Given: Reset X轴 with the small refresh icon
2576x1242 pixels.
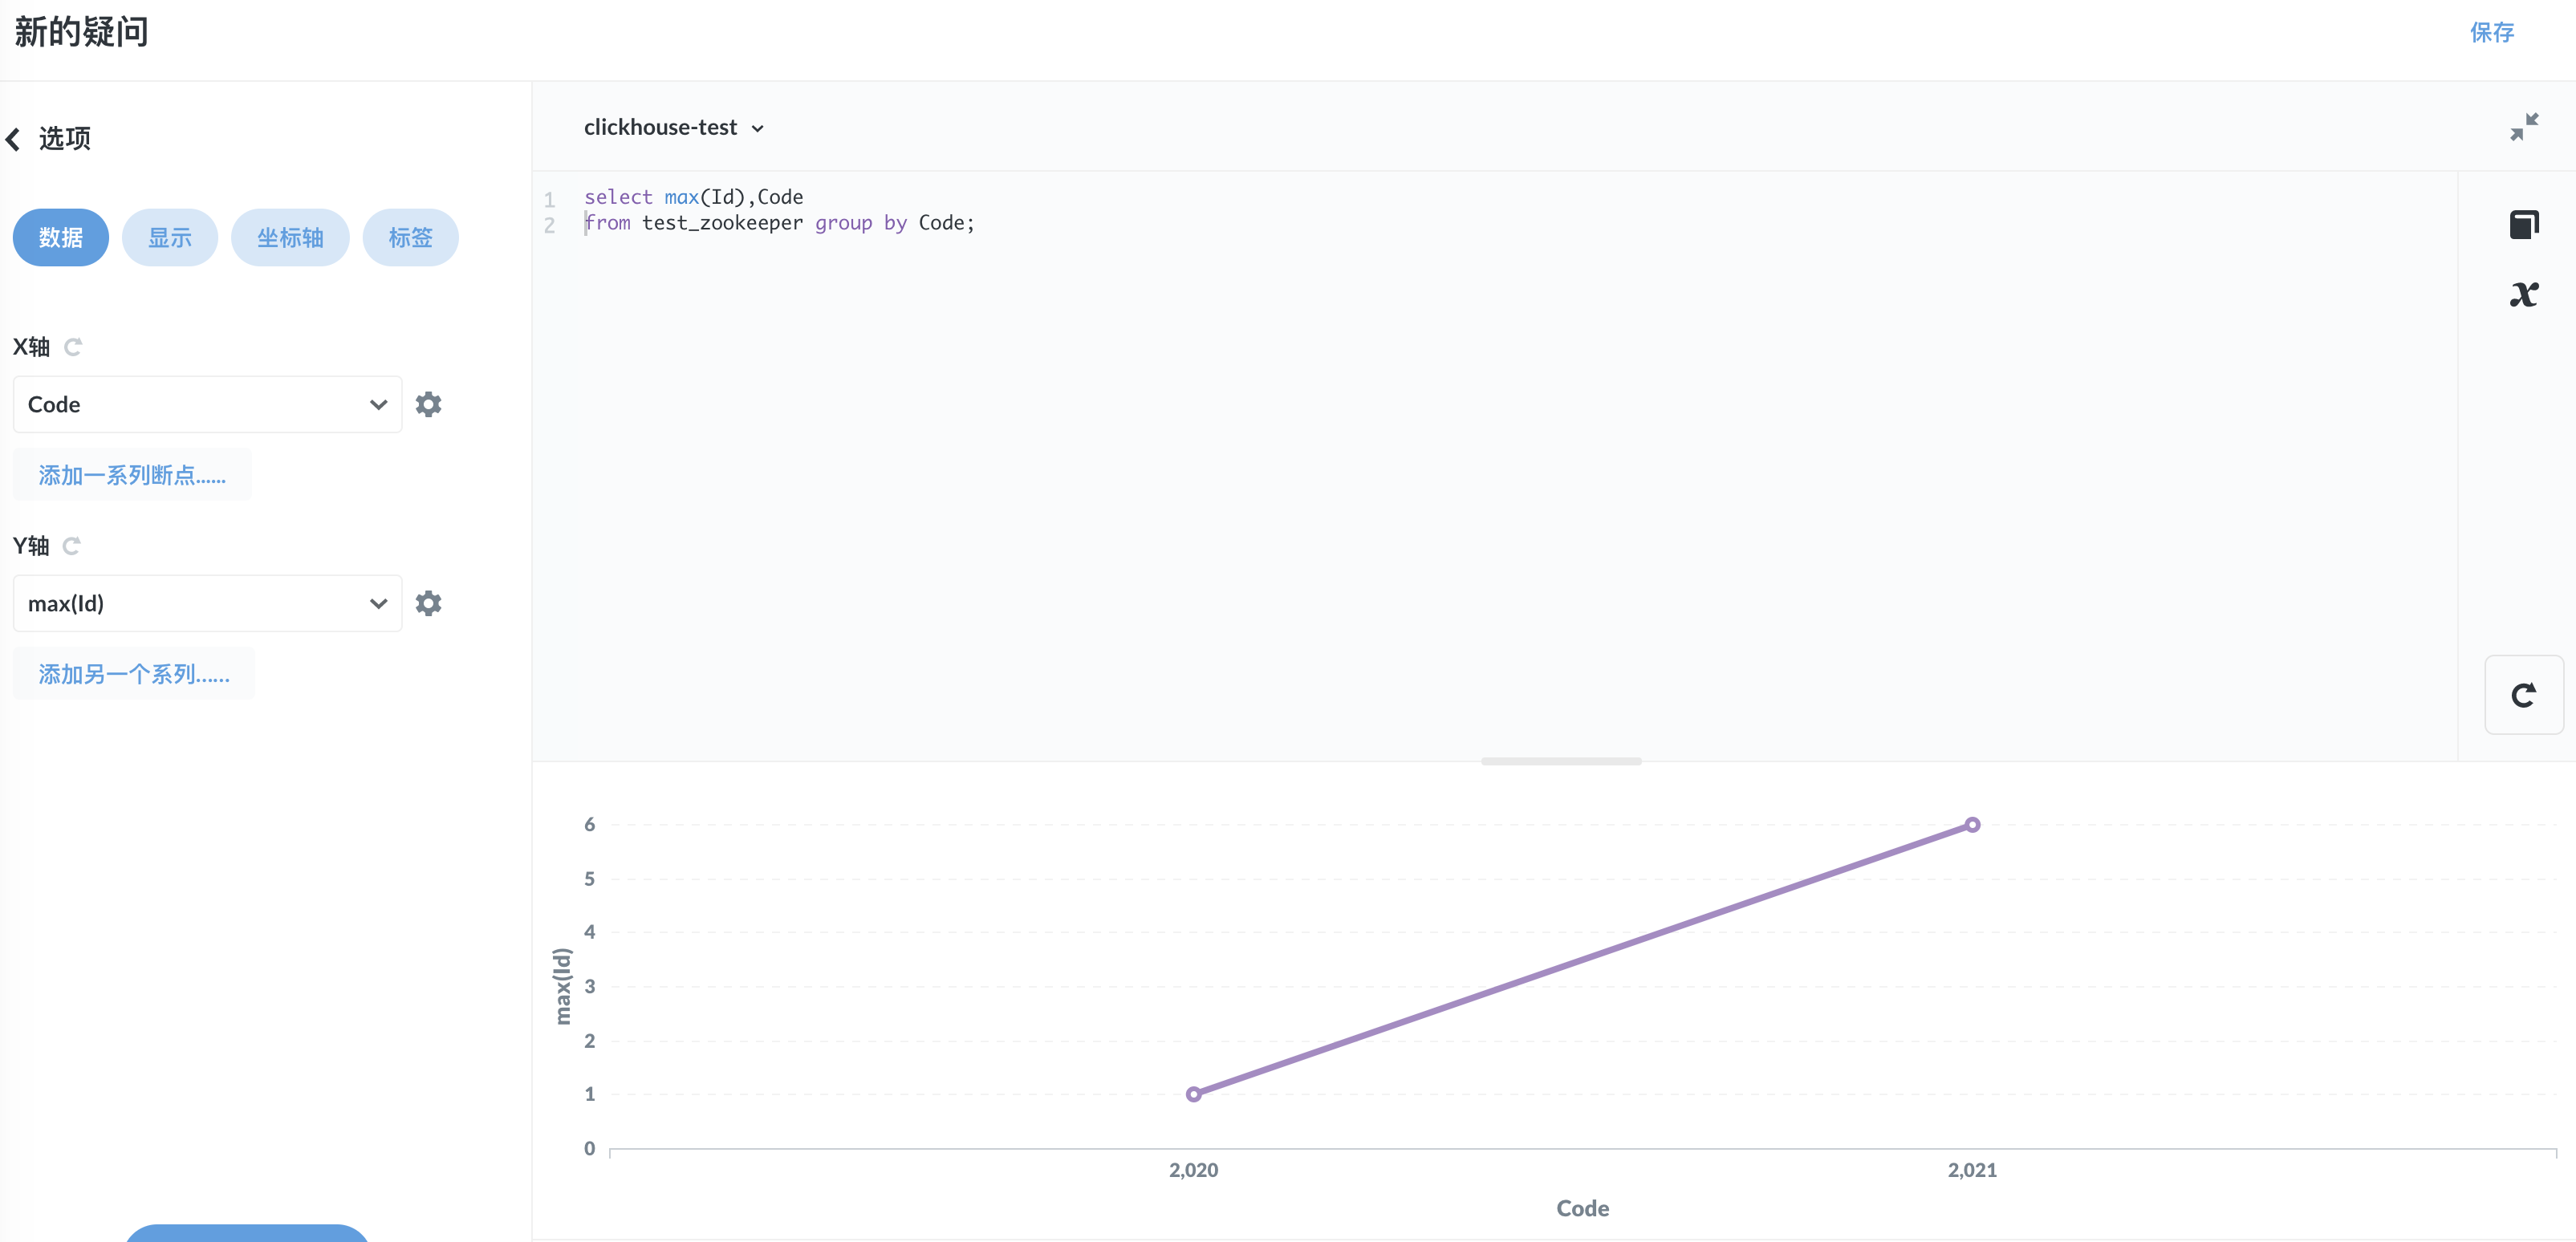Looking at the screenshot, I should (x=73, y=347).
